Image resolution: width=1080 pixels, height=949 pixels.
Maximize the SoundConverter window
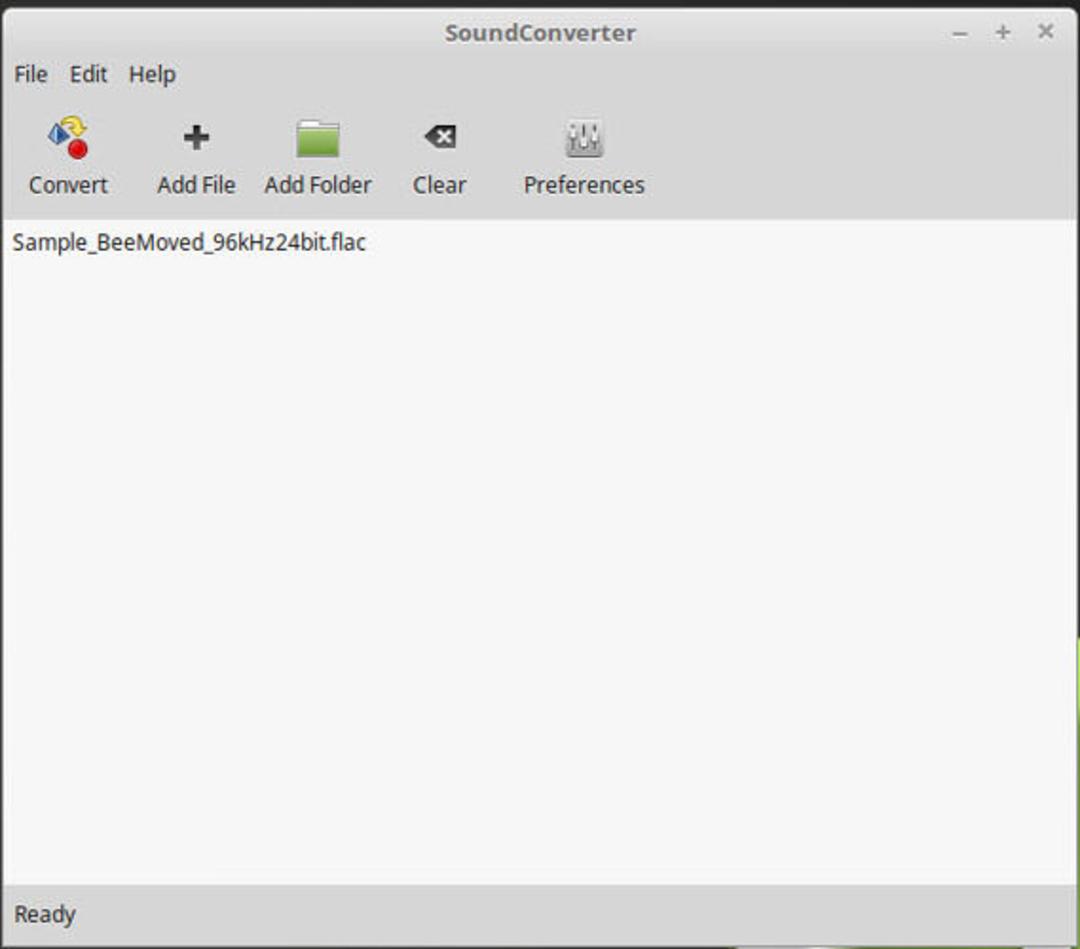[x=1003, y=32]
